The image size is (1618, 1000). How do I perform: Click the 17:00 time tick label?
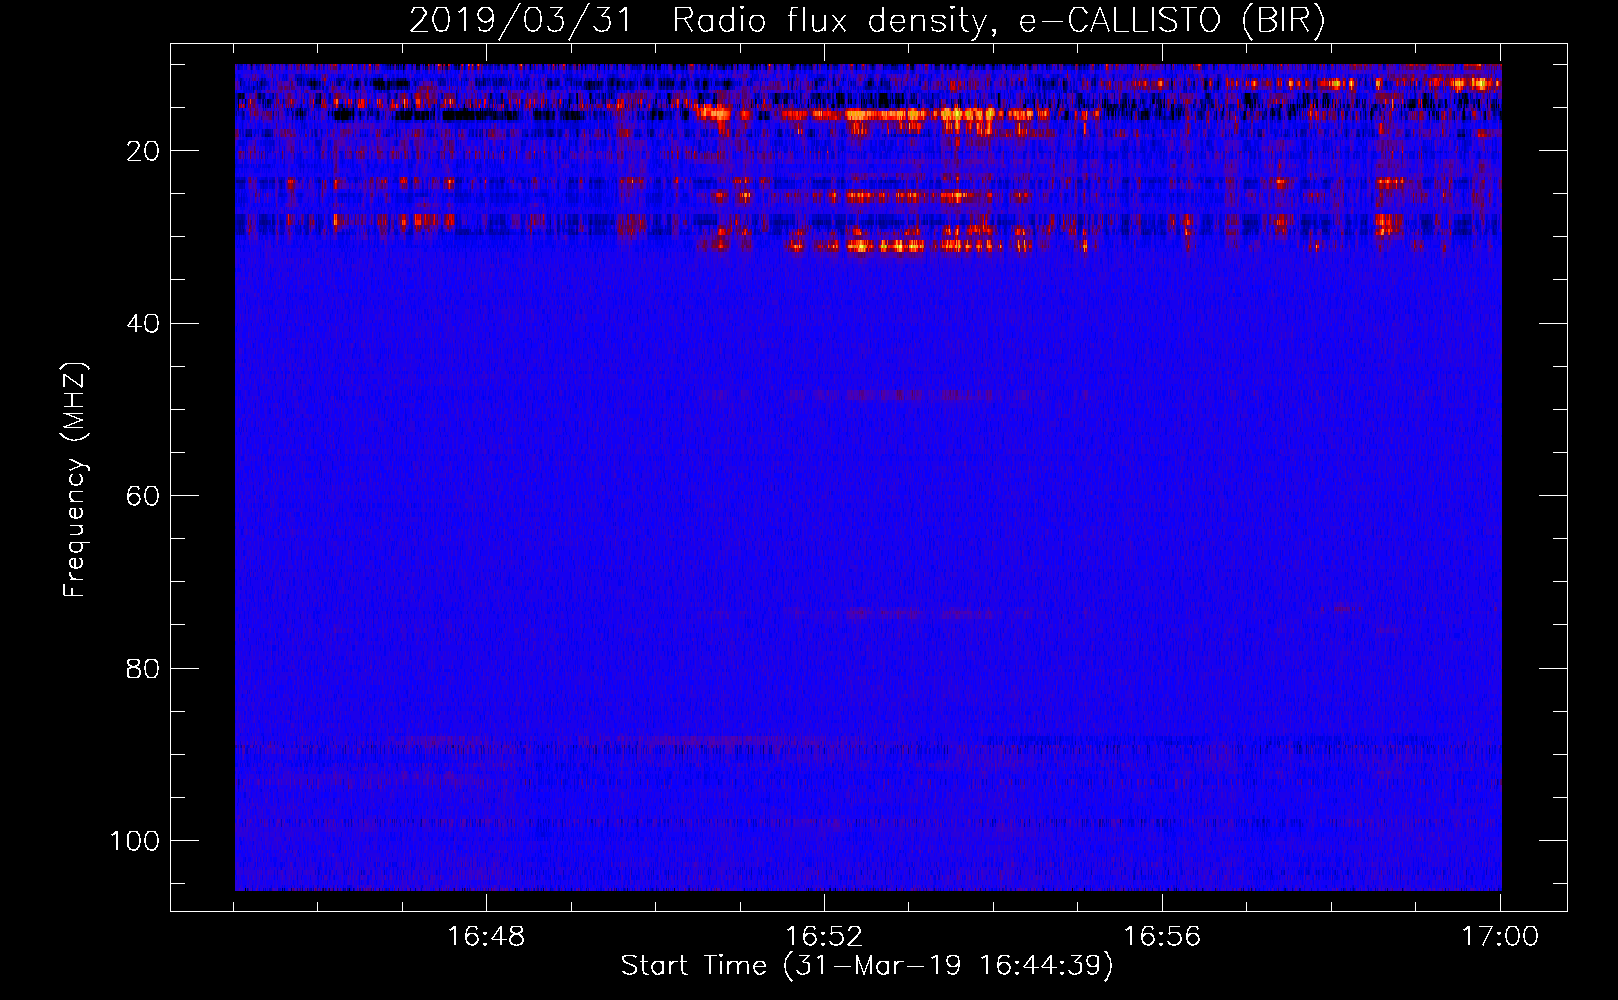1500,937
